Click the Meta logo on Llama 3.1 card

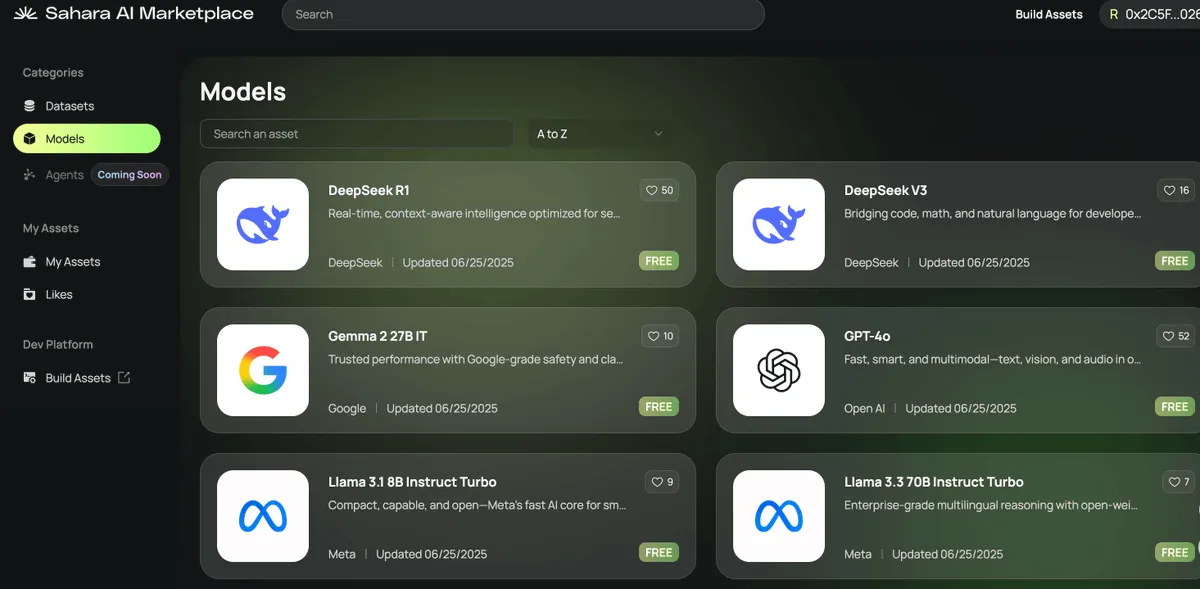click(263, 516)
